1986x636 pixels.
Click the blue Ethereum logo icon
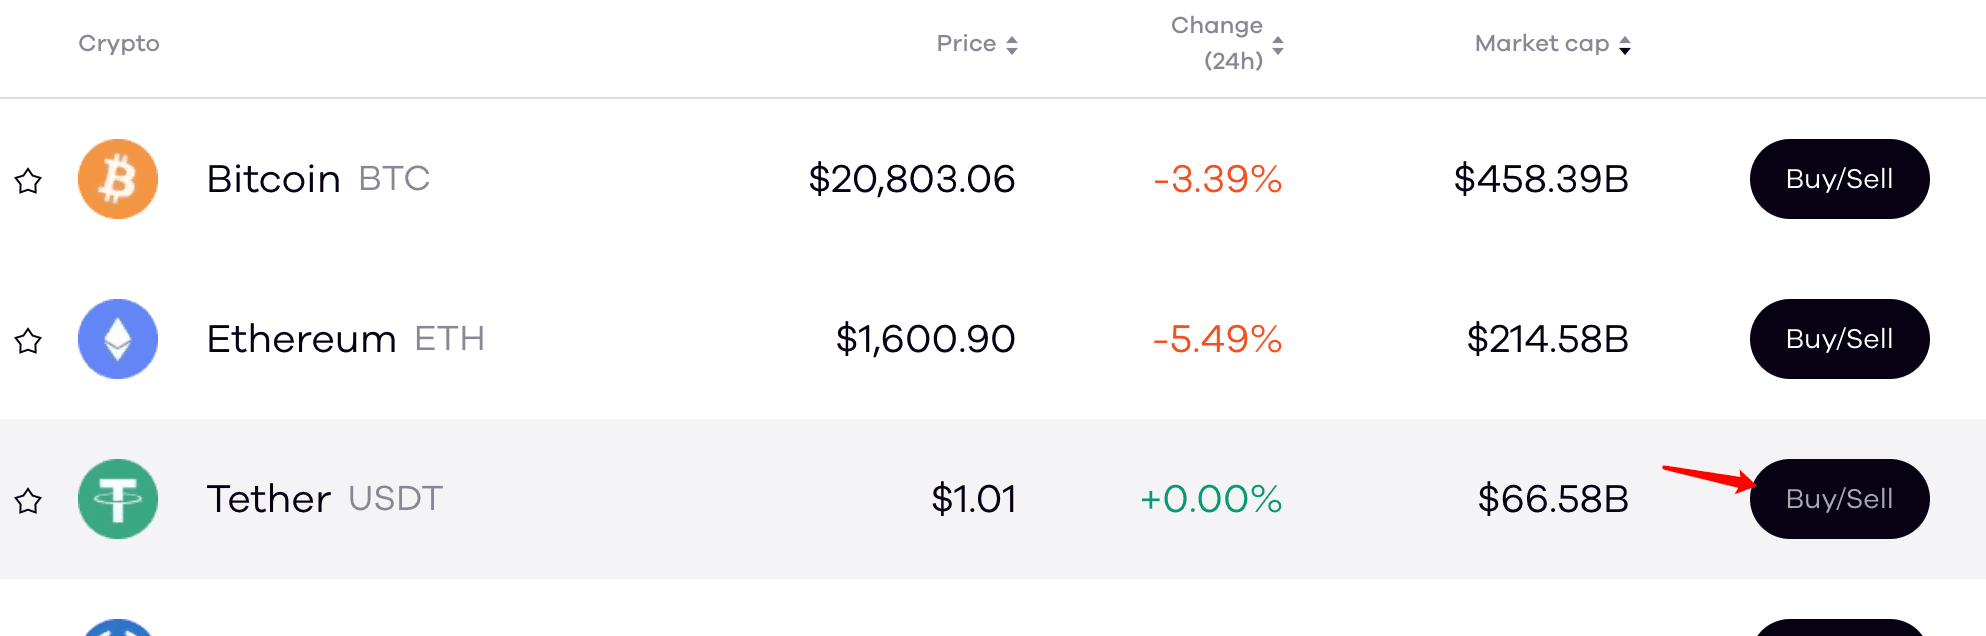point(118,339)
